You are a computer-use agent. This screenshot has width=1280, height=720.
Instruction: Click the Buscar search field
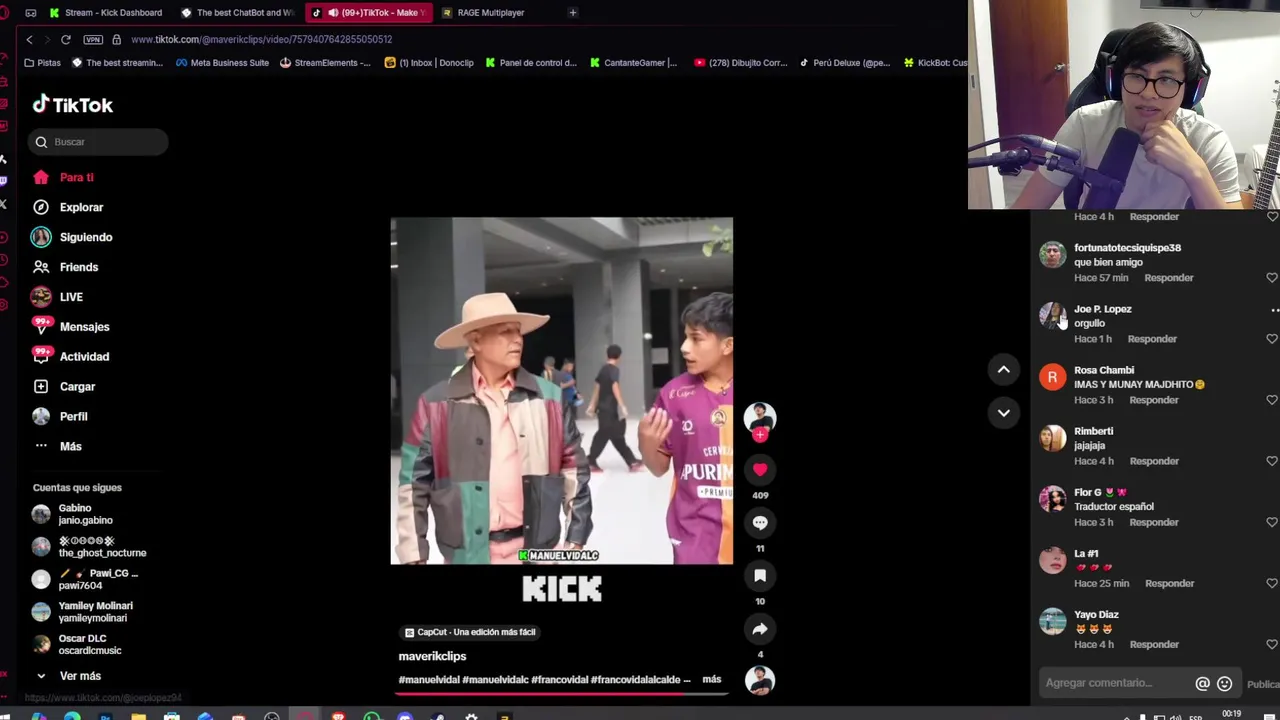point(98,142)
